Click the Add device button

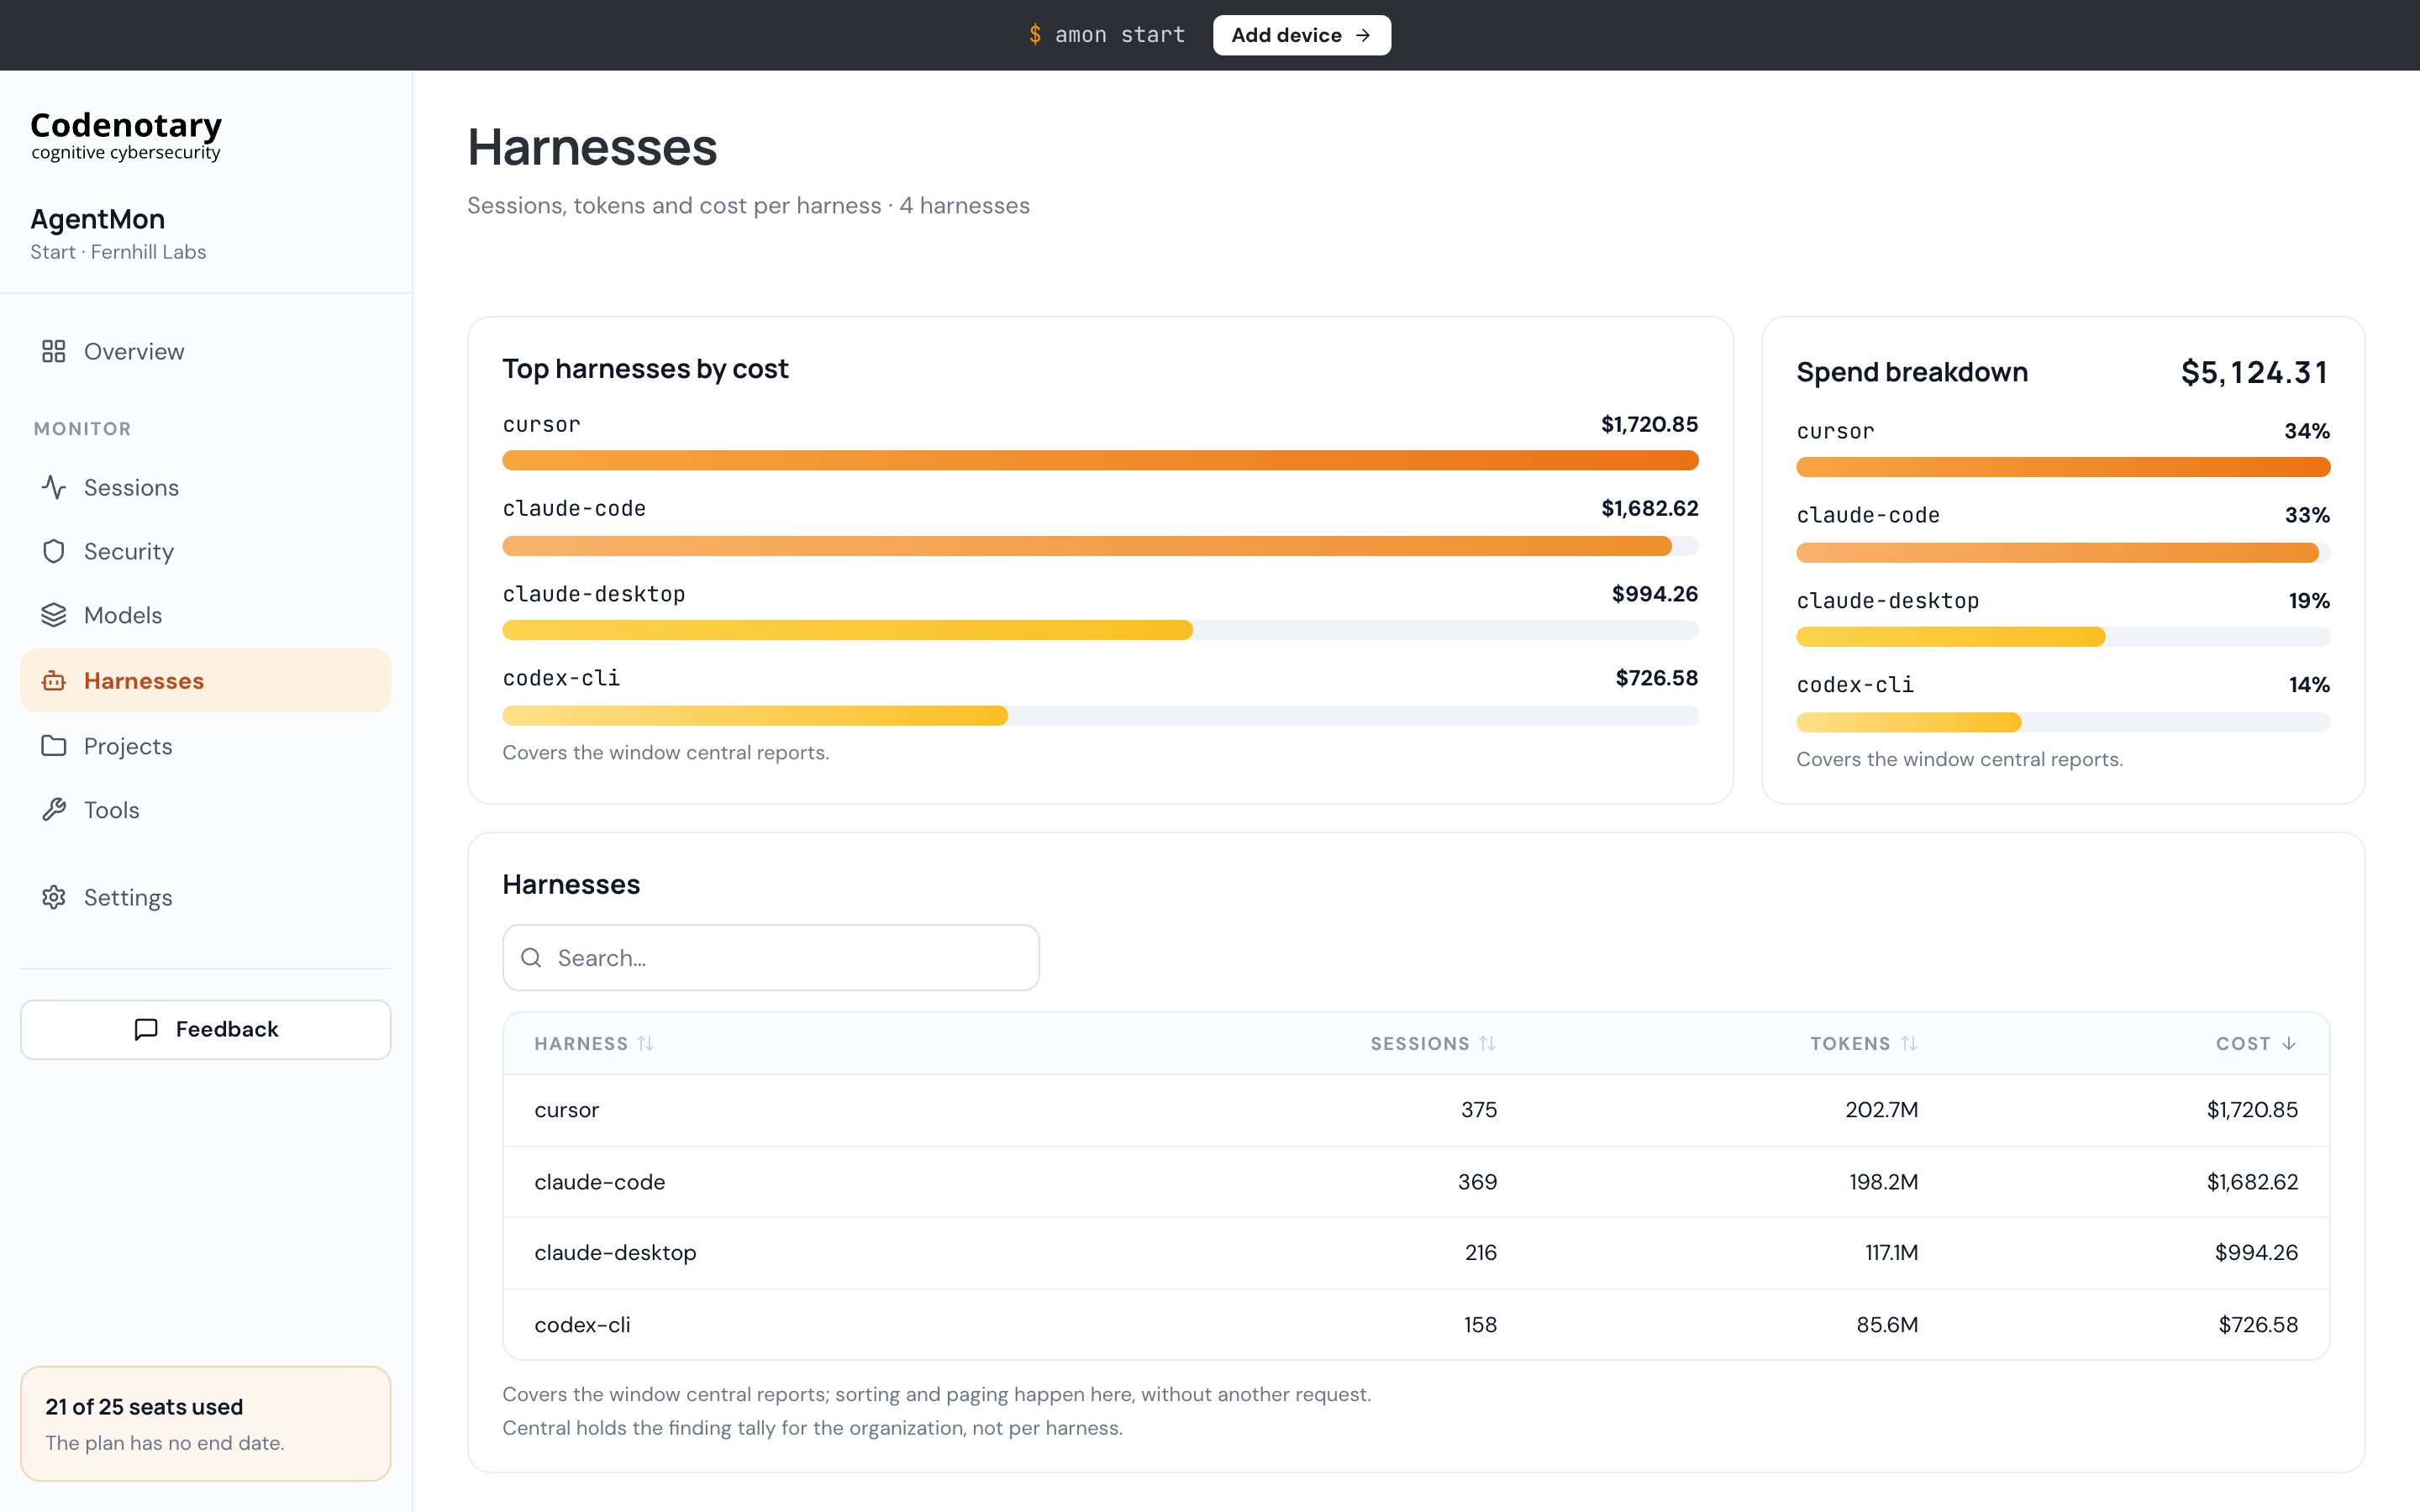click(x=1301, y=35)
